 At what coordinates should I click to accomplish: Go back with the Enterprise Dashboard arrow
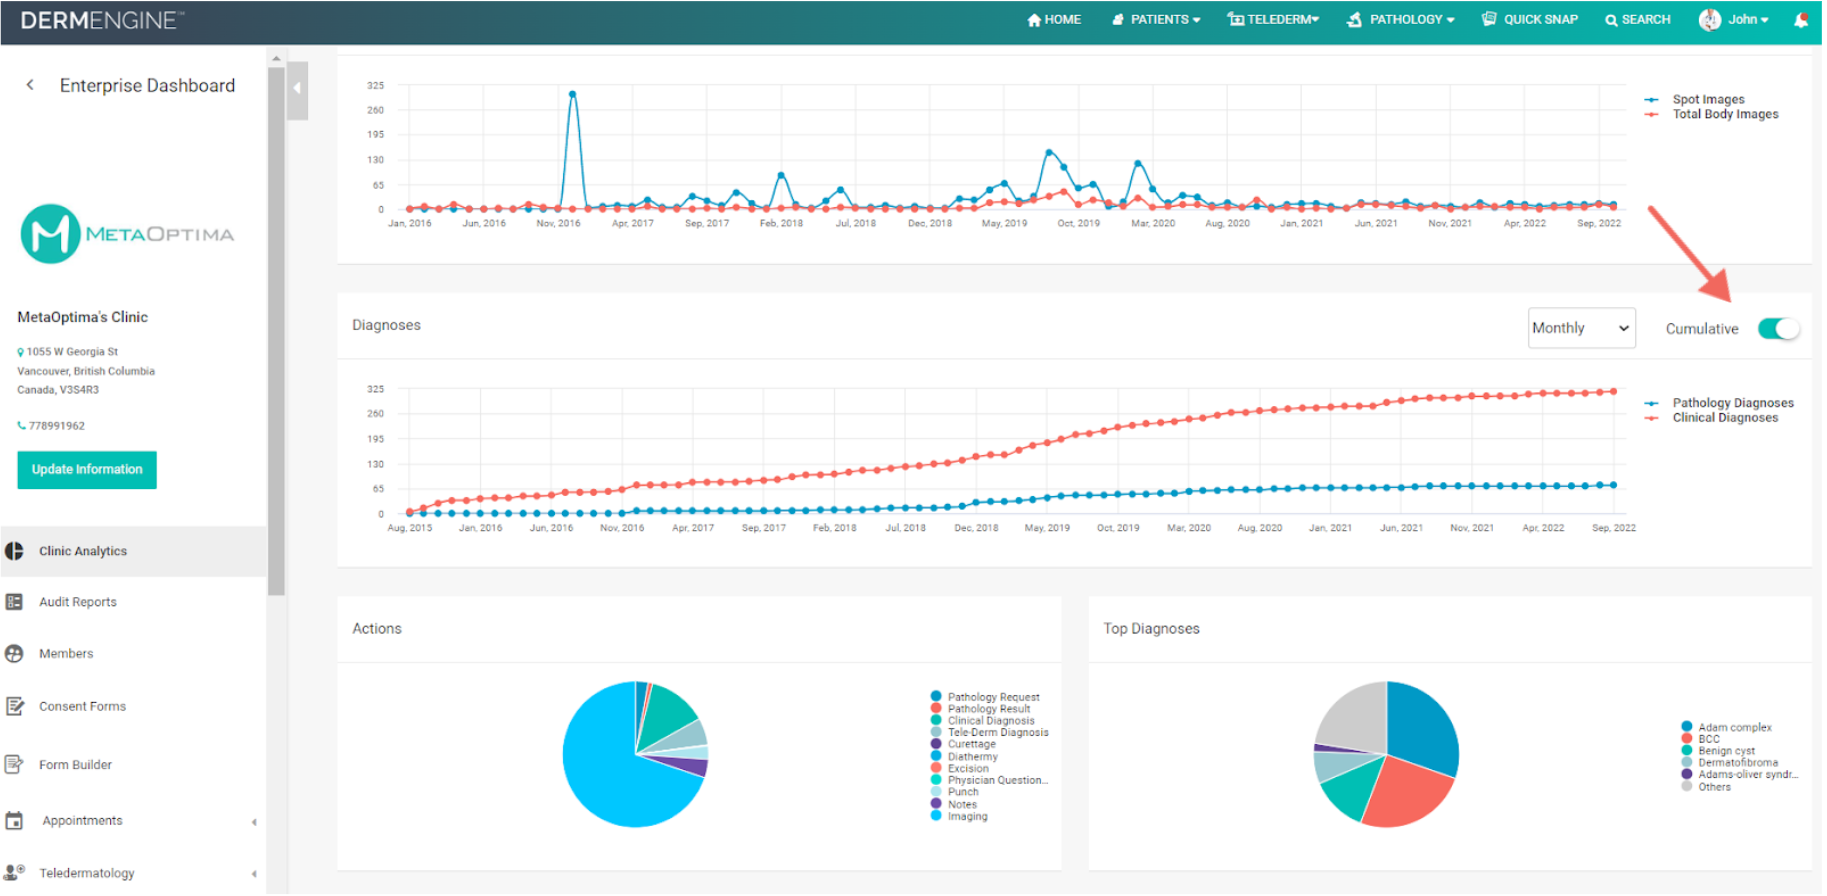click(30, 85)
